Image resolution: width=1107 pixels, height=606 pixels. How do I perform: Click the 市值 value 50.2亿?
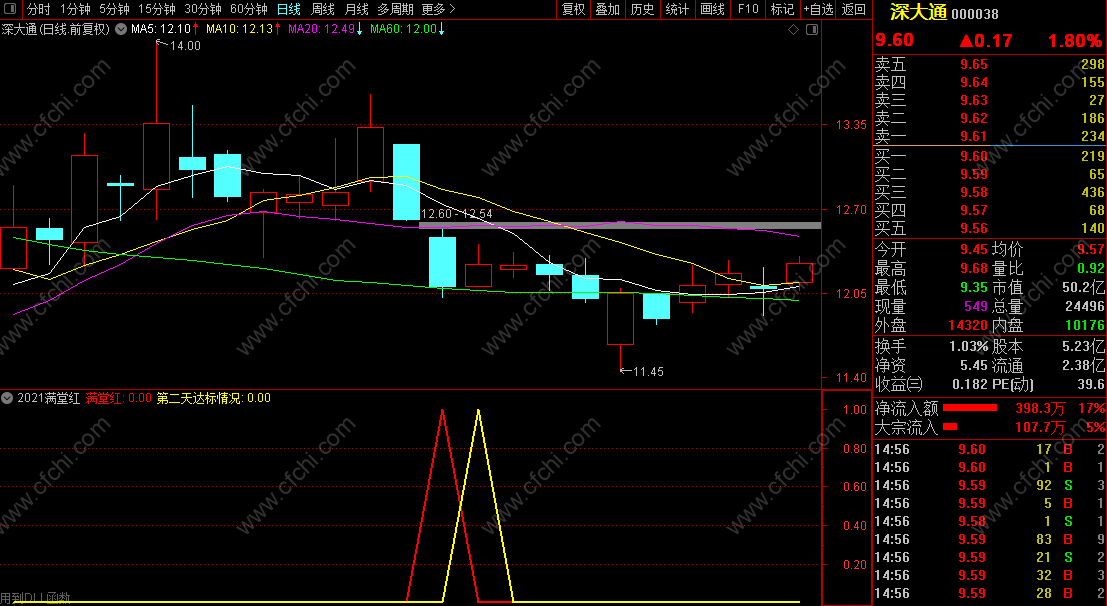tap(1084, 287)
